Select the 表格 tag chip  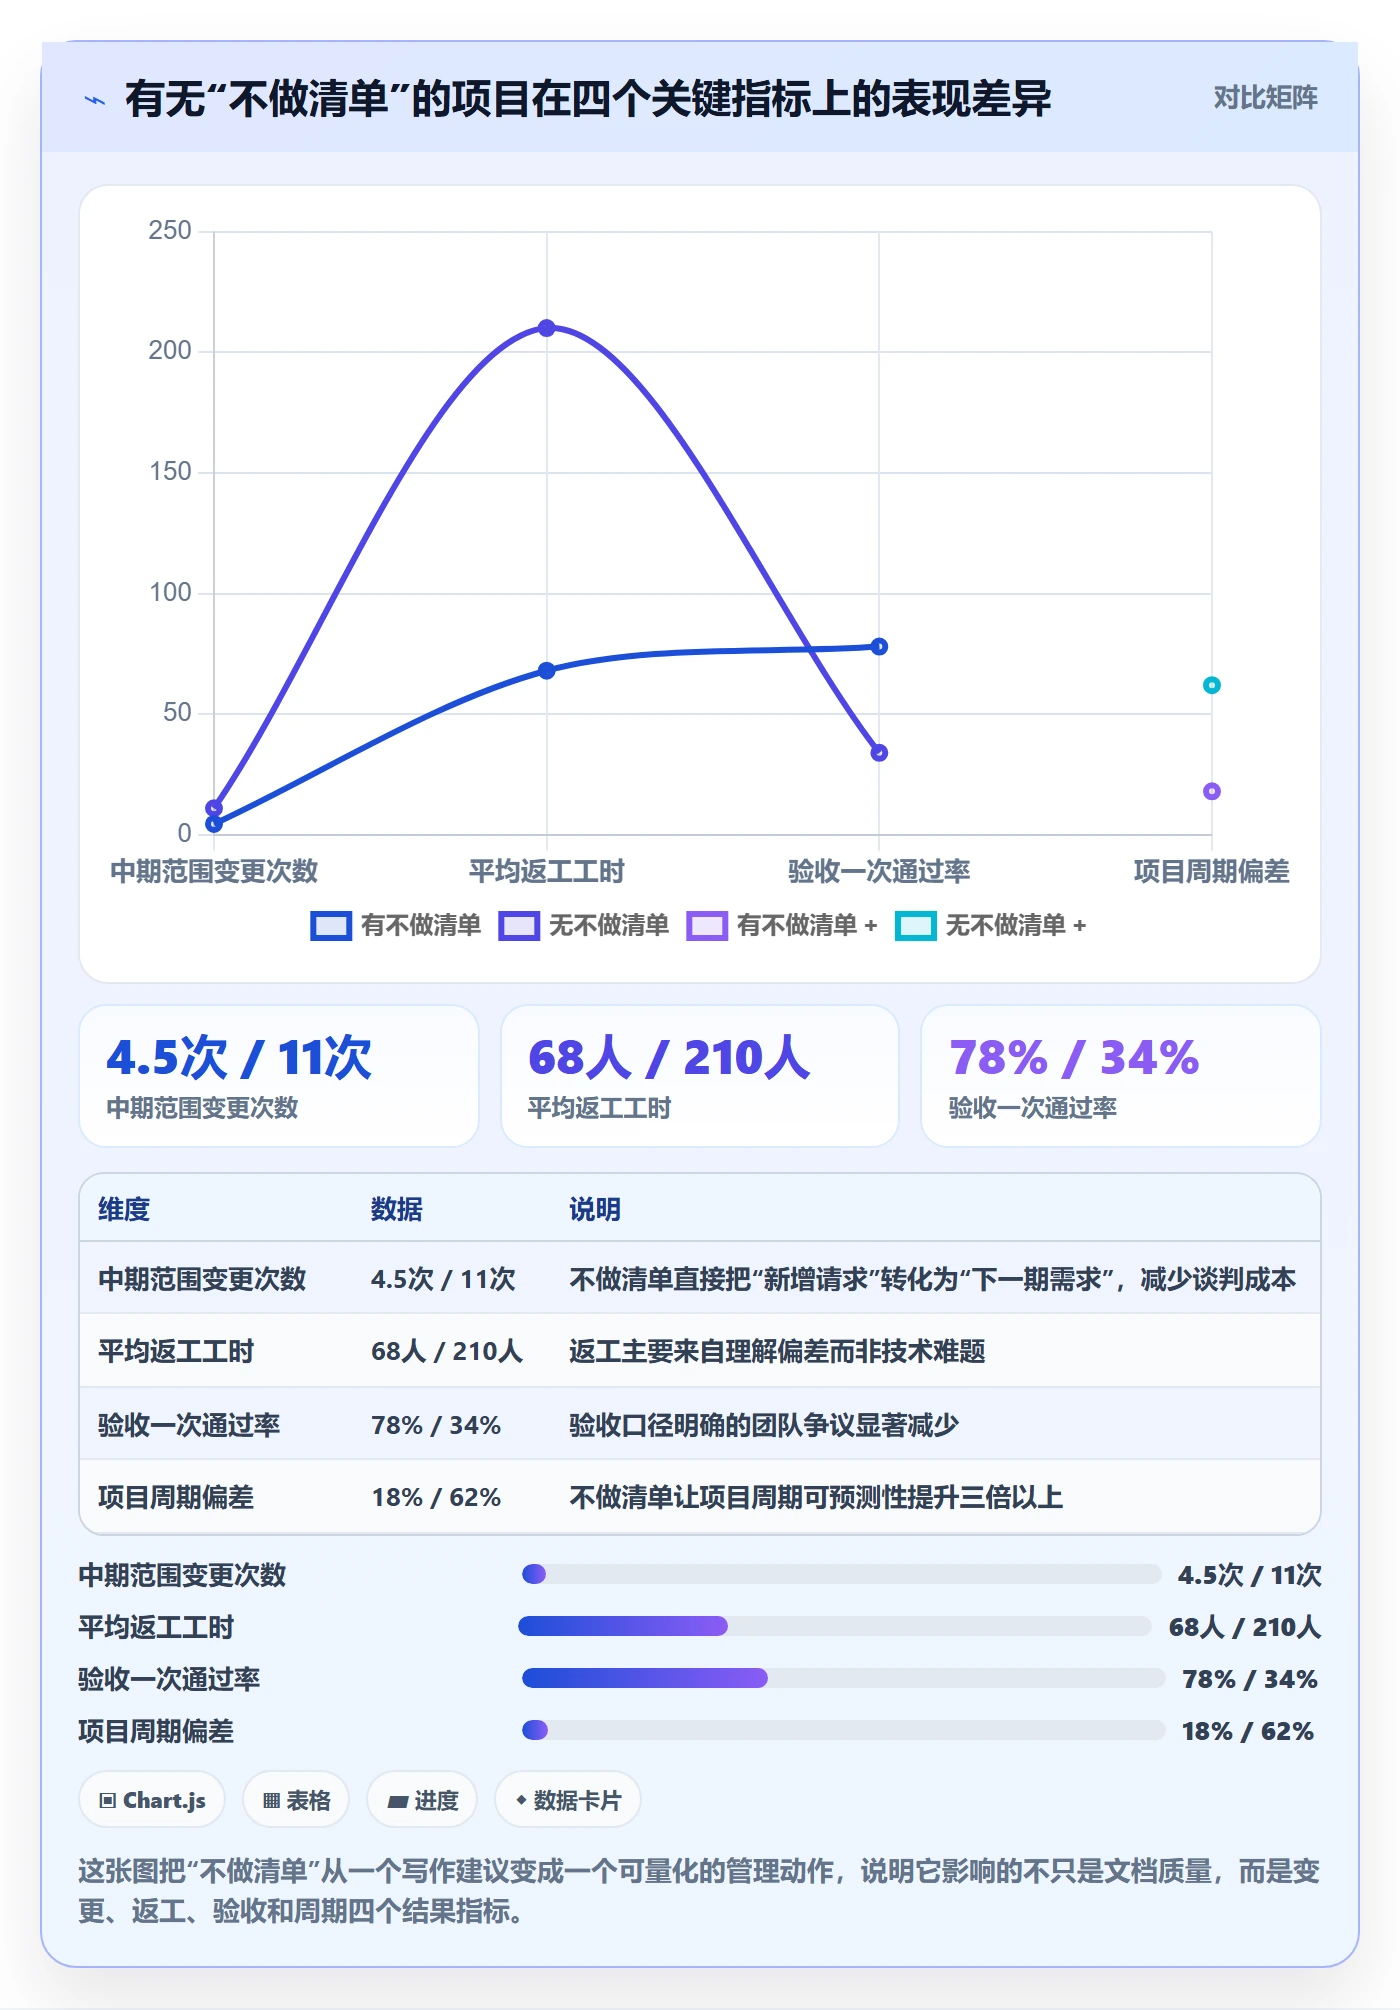click(296, 1800)
